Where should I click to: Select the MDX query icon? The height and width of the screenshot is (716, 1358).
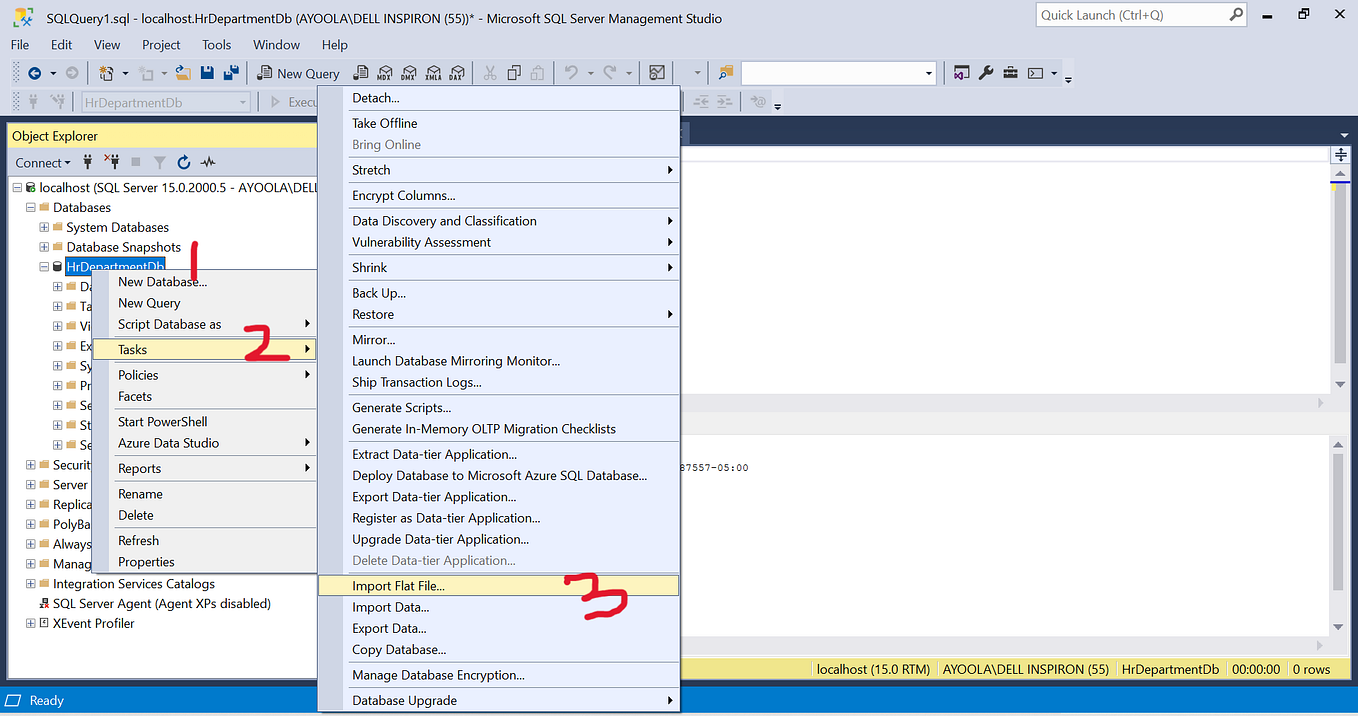click(x=385, y=73)
